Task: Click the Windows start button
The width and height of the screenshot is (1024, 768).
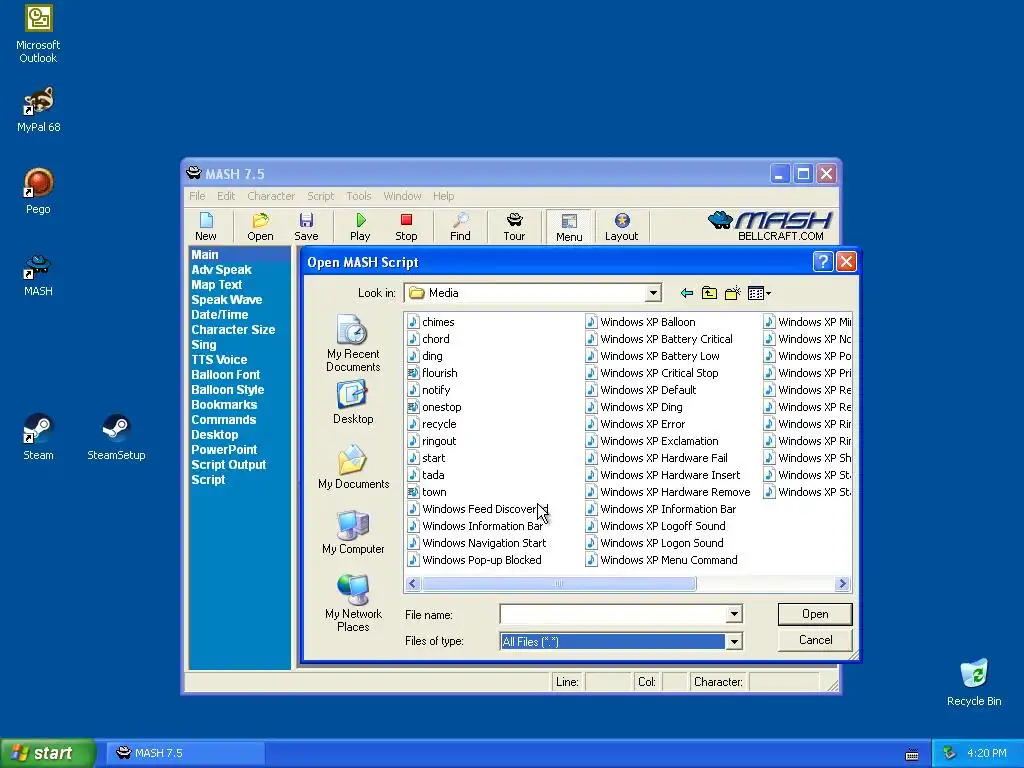Action: [x=47, y=753]
